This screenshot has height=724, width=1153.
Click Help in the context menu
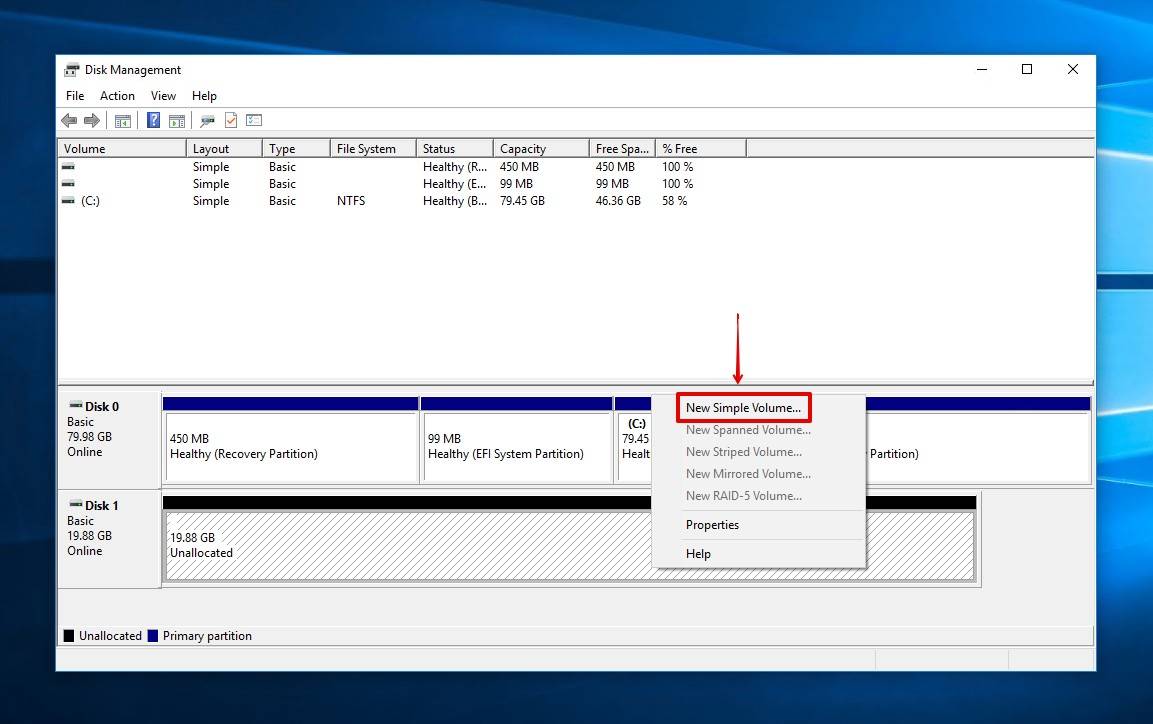698,554
